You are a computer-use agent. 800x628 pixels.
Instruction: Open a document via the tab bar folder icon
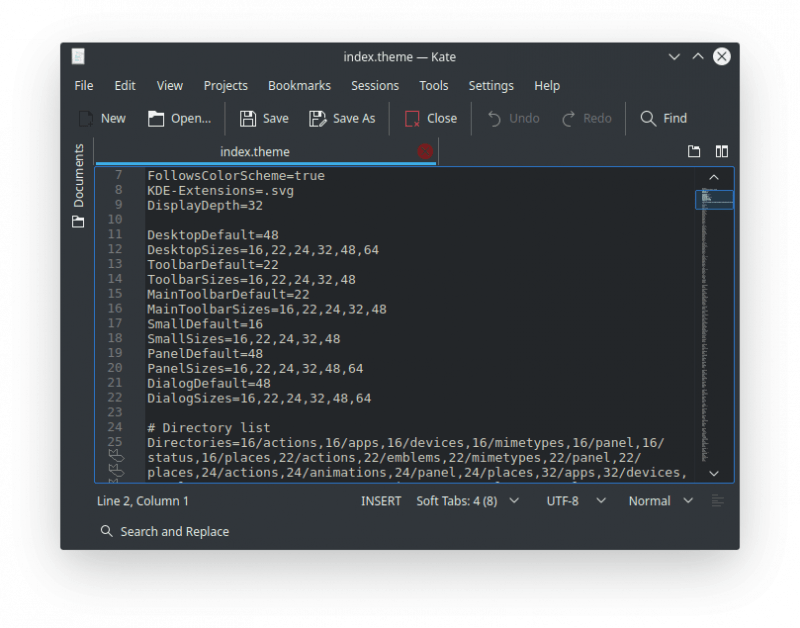694,151
